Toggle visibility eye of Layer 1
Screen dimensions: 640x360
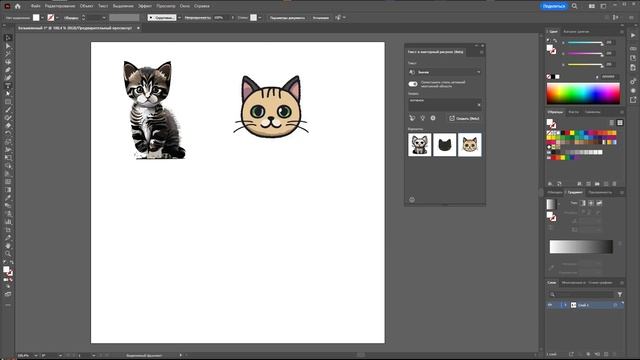click(550, 305)
